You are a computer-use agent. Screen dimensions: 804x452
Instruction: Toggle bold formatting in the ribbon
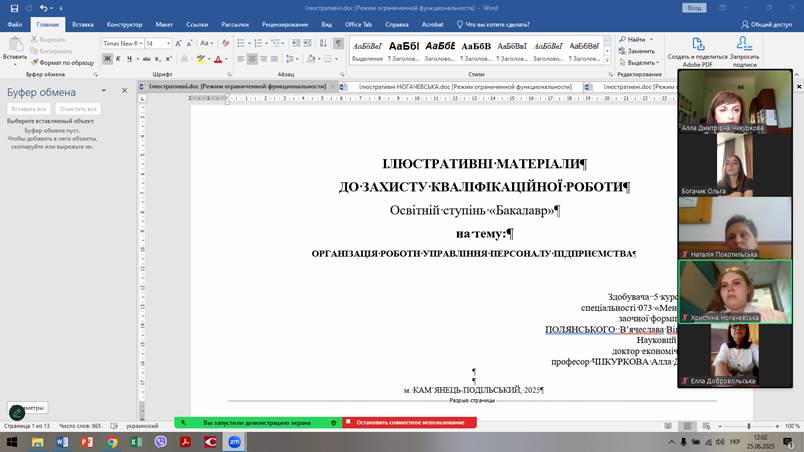[106, 59]
